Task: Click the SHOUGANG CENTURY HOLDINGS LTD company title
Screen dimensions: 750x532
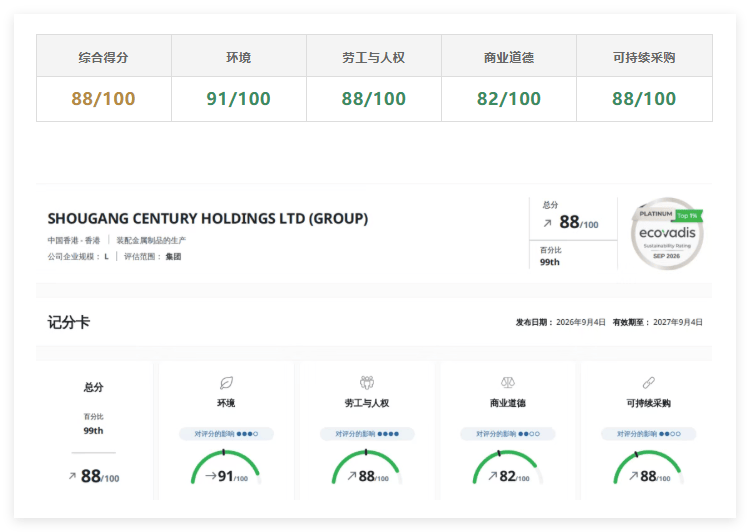Action: (x=208, y=219)
